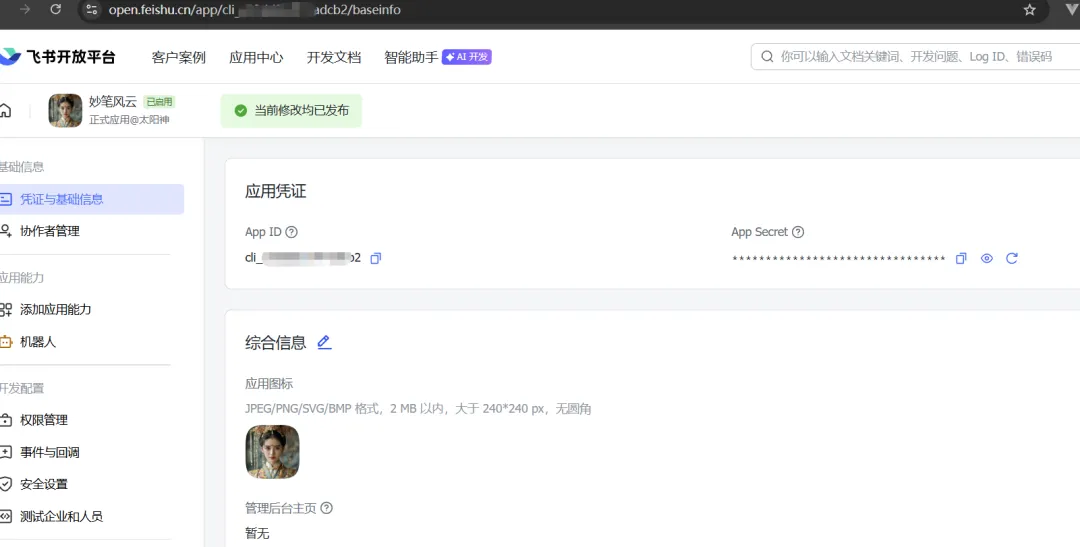
Task: Click the 暂无 value under 管理后台主页
Action: [x=257, y=533]
